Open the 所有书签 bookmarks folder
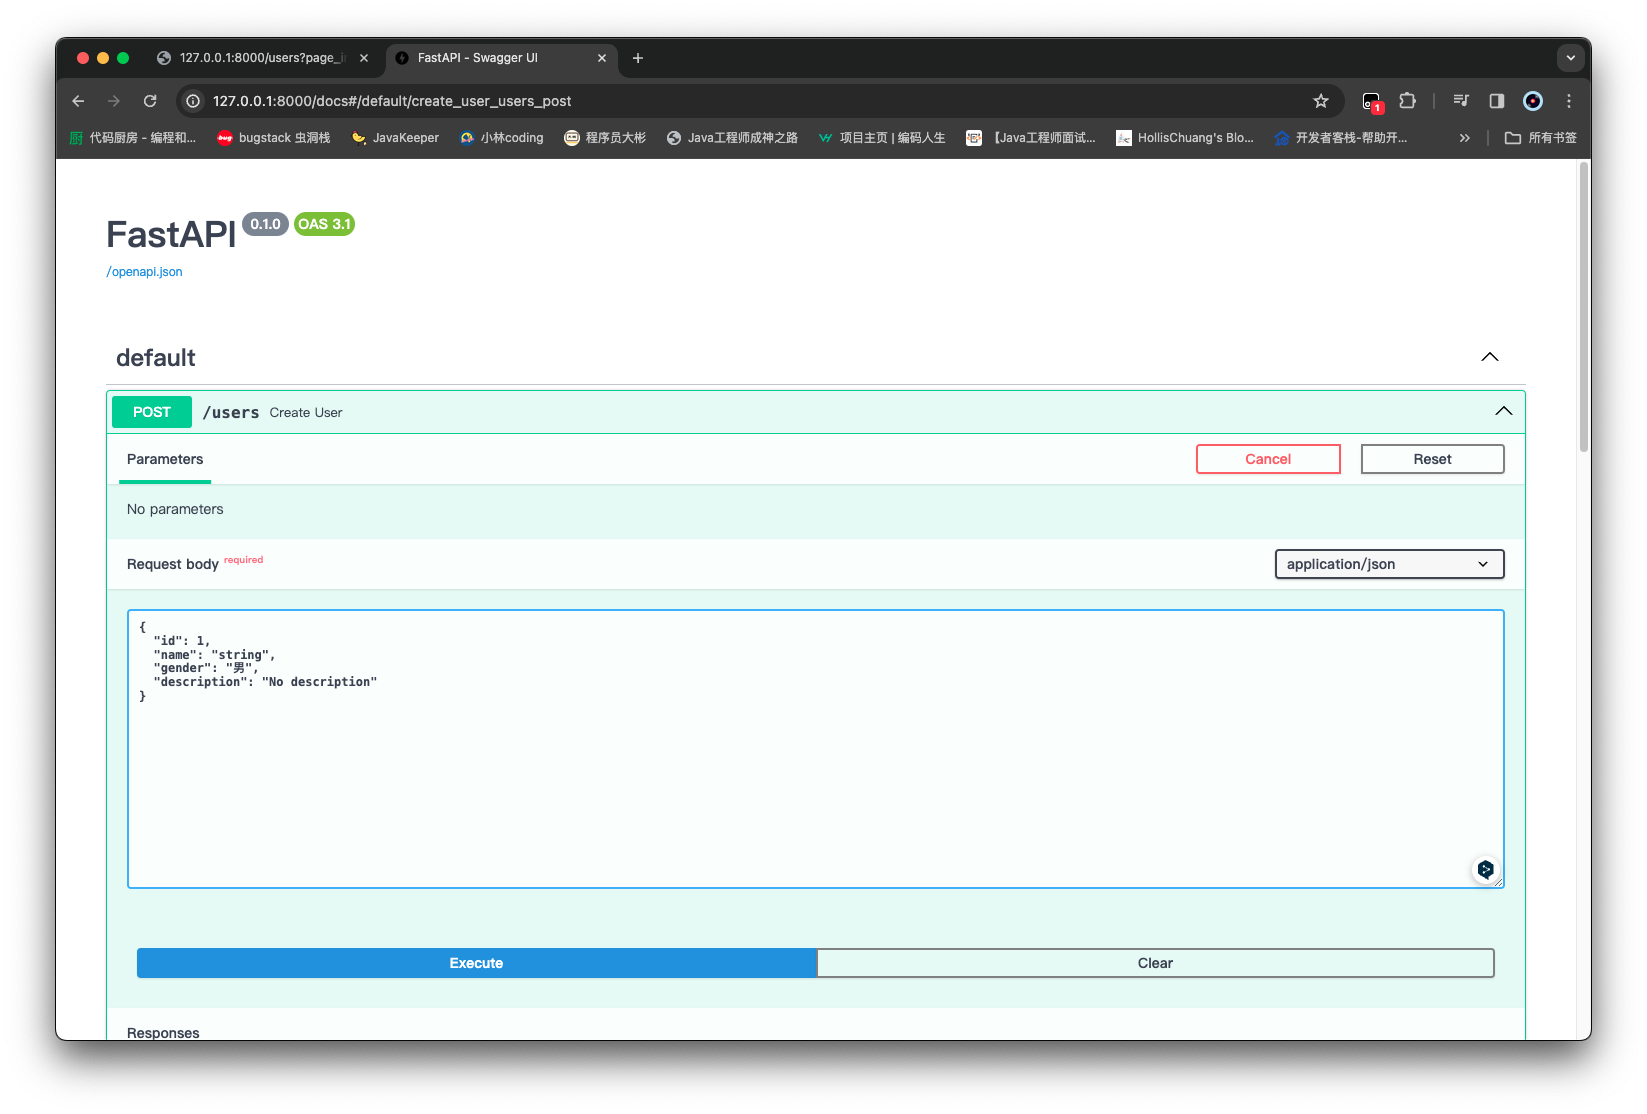Image resolution: width=1647 pixels, height=1114 pixels. click(x=1540, y=138)
